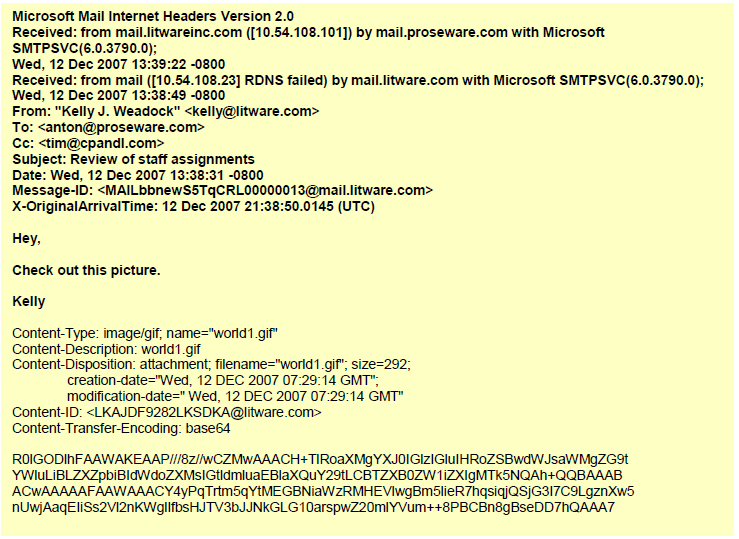This screenshot has height=539, width=739.
Task: Click the last base64 line starting with nUwjAaqEIiSs
Action: point(312,507)
